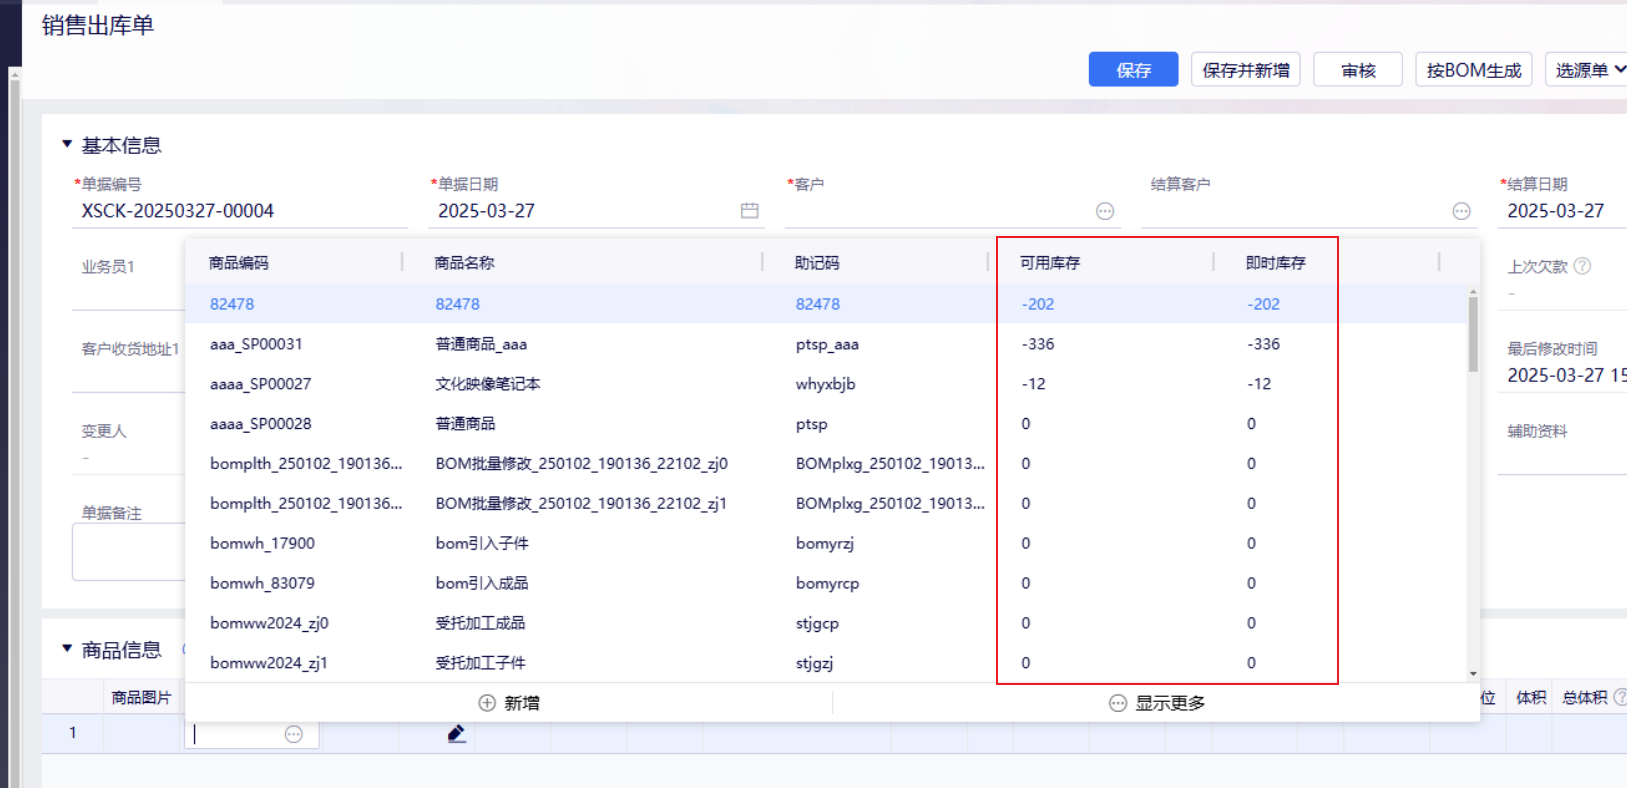This screenshot has width=1627, height=788.
Task: Click 商品编码 column header
Action: coord(239,263)
